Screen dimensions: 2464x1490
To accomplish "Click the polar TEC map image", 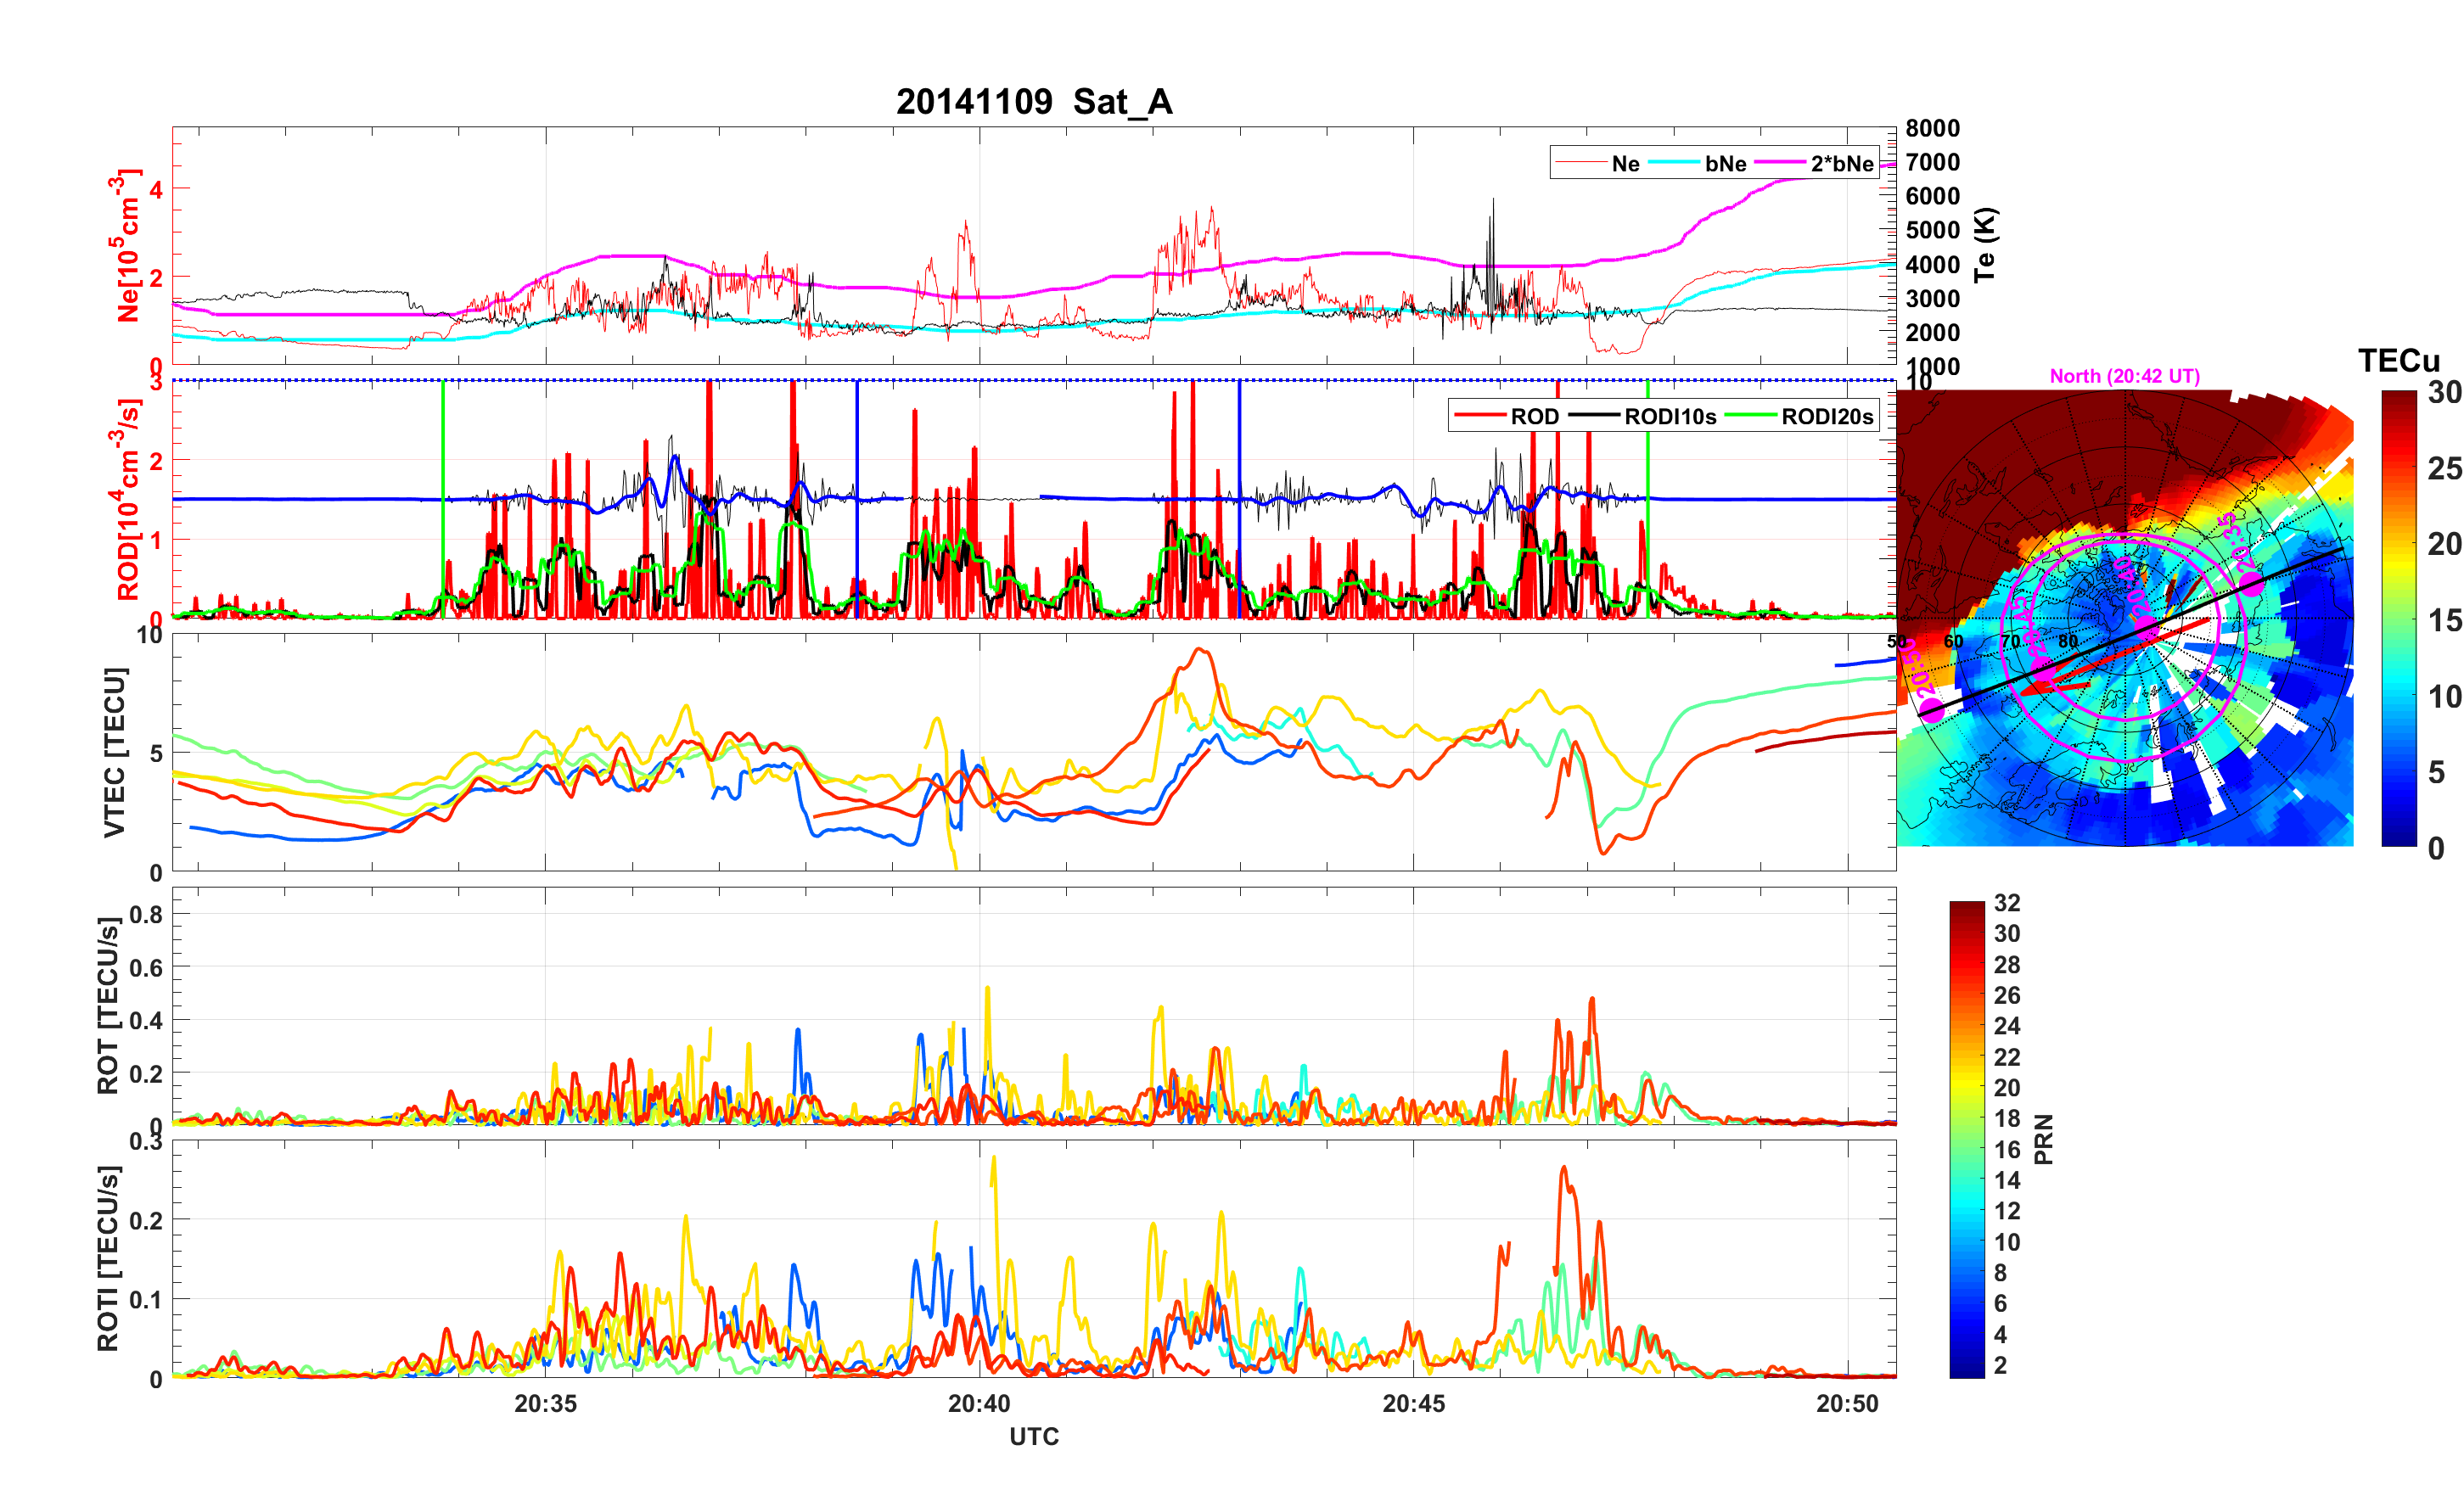I will [x=2124, y=619].
